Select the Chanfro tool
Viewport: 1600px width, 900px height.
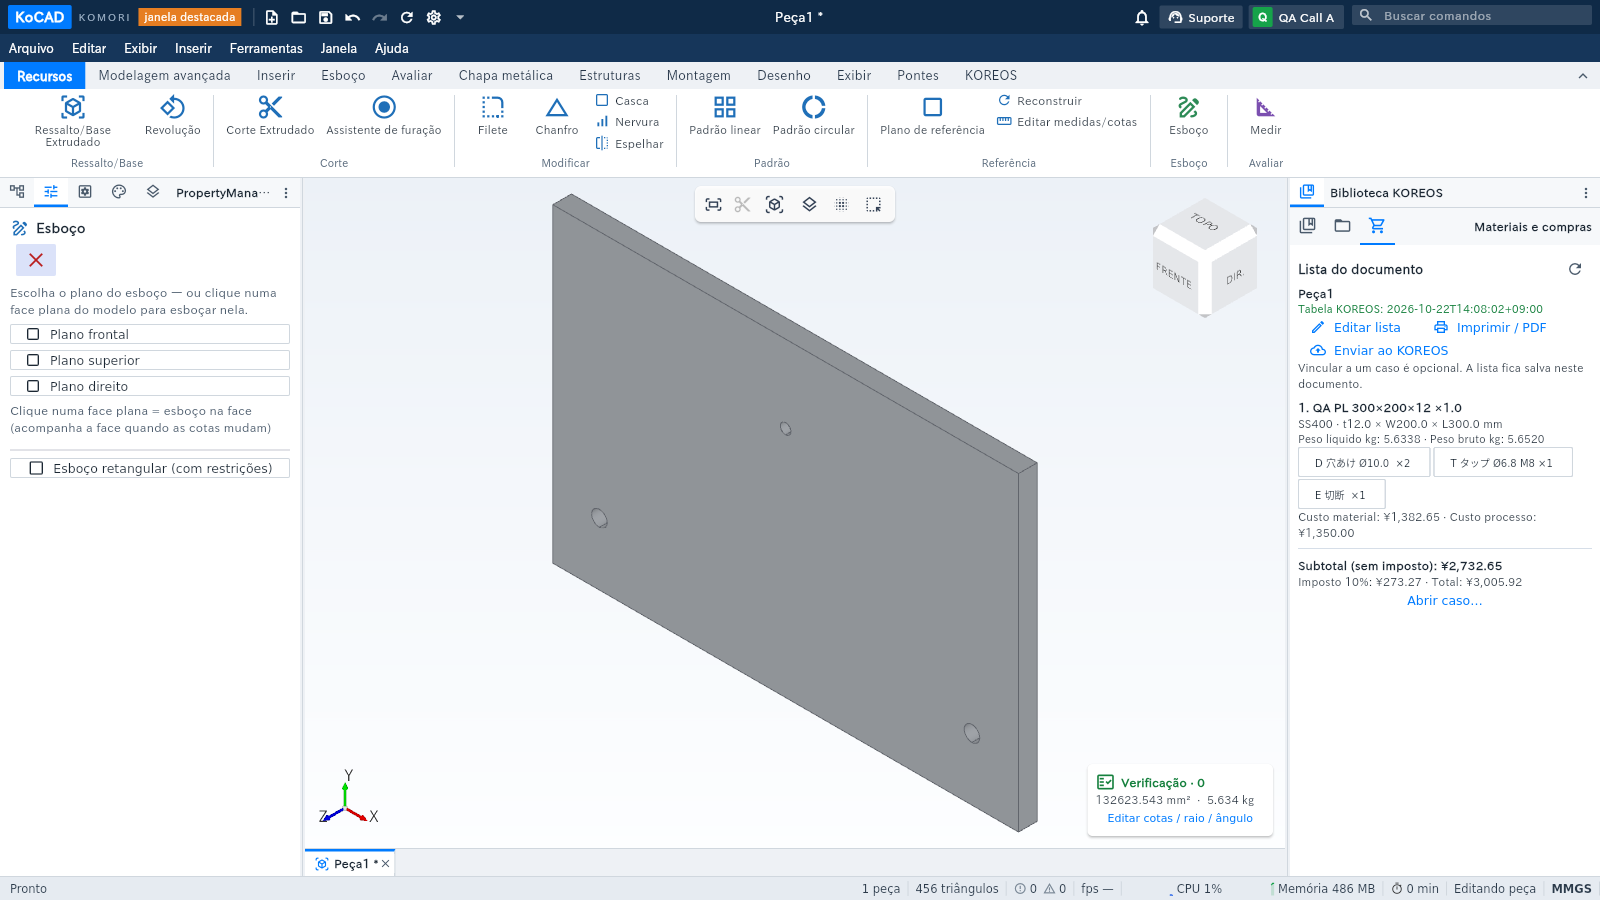[x=557, y=116]
